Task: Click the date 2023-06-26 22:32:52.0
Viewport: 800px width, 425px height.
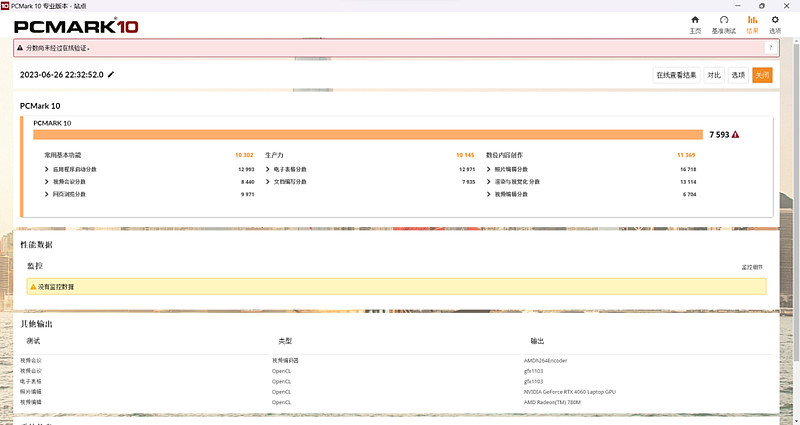Action: click(x=62, y=74)
